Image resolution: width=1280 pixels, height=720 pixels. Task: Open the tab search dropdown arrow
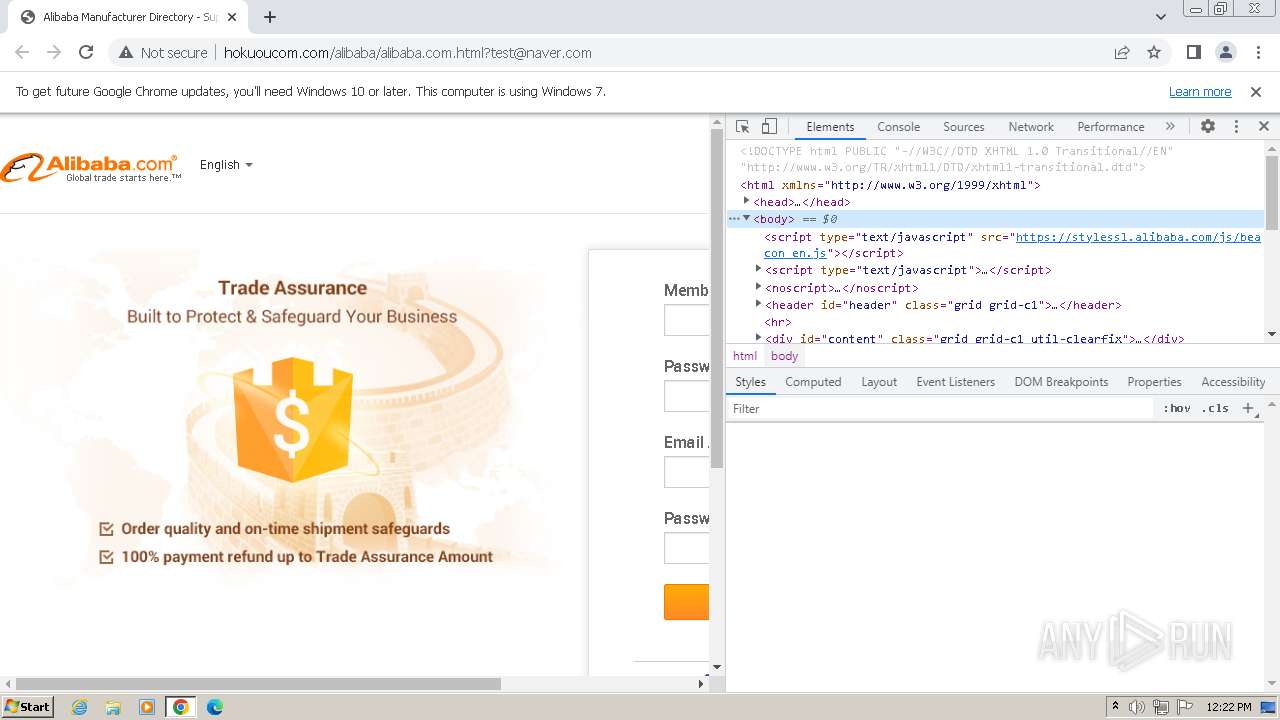point(1160,17)
